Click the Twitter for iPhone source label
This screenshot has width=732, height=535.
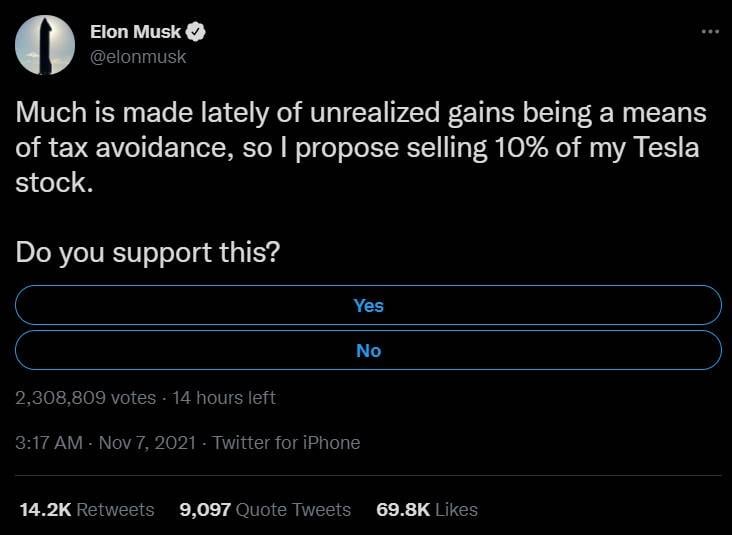[287, 443]
